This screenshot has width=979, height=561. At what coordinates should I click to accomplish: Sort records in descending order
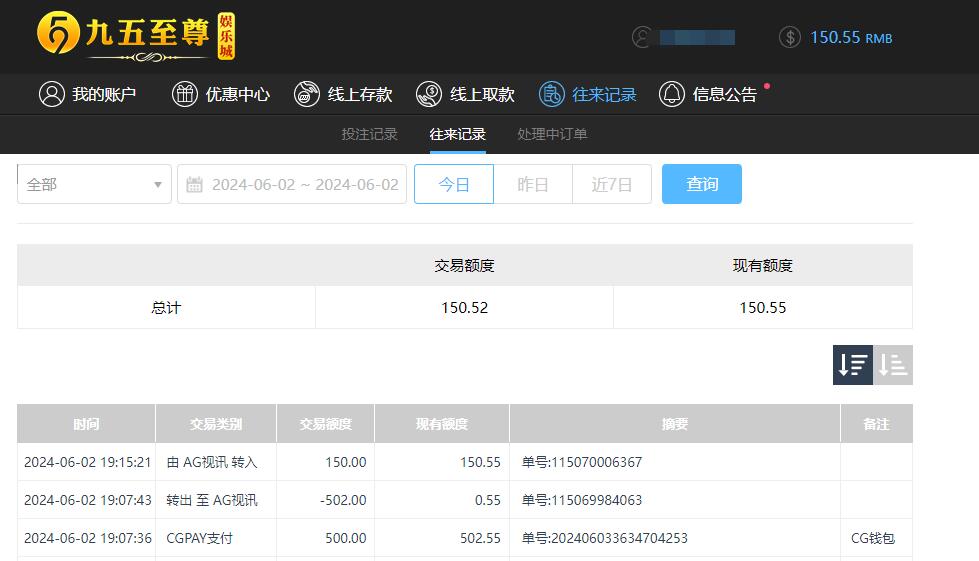point(853,365)
